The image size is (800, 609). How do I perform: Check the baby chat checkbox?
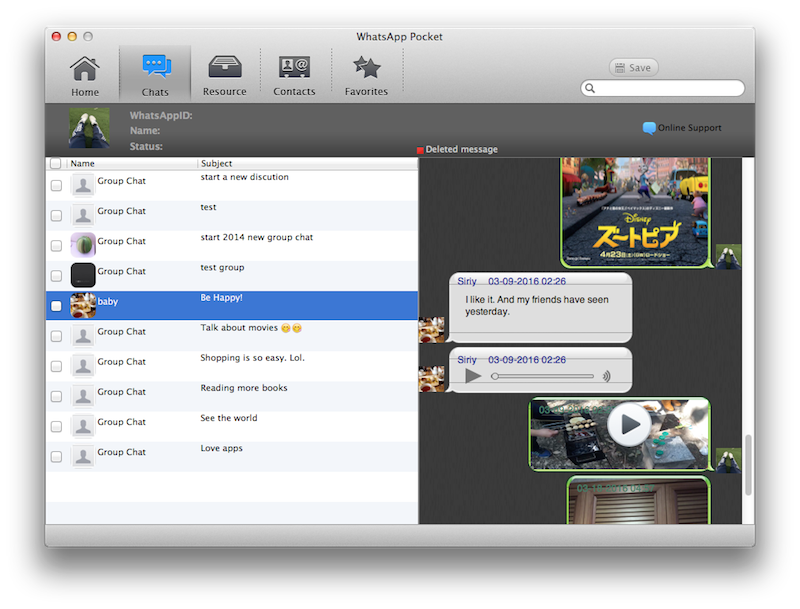(56, 306)
